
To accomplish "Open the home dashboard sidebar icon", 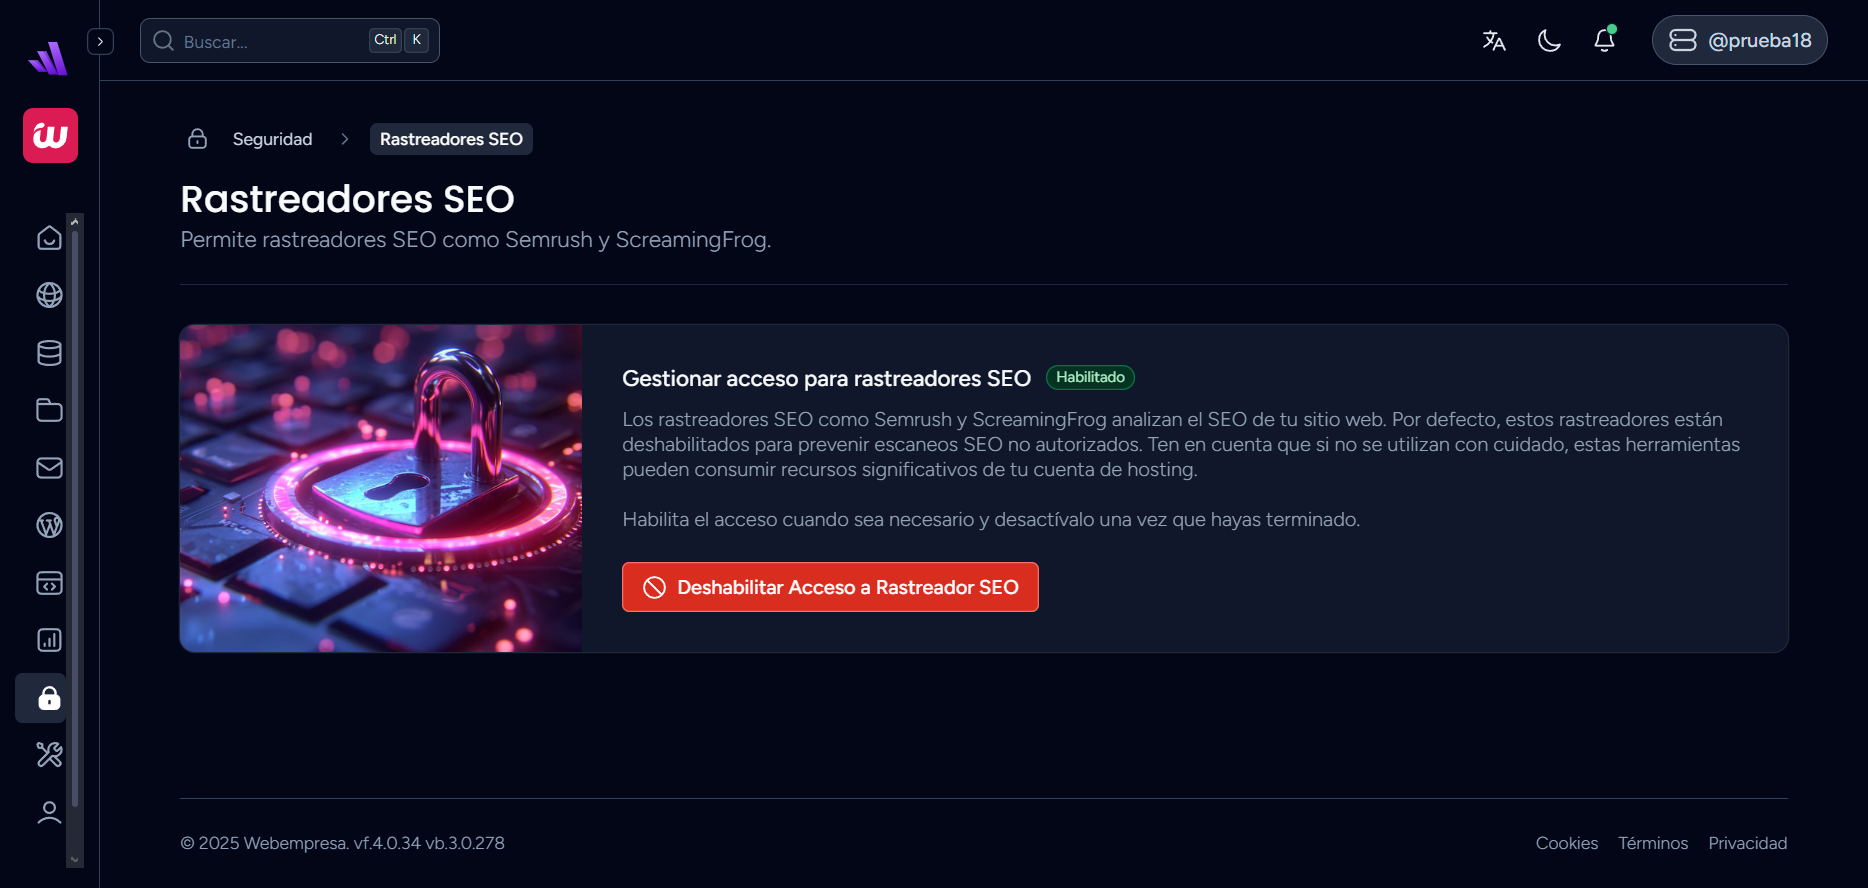I will point(49,238).
